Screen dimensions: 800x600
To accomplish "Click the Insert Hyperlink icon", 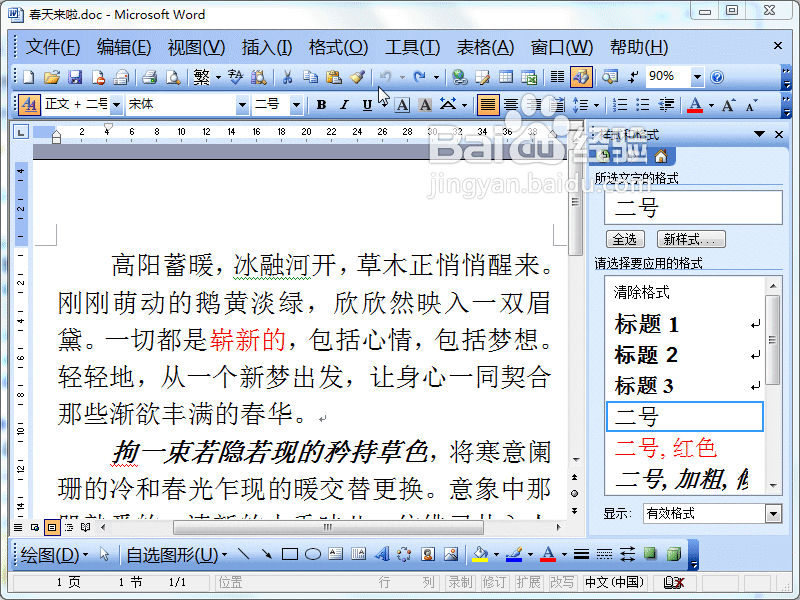I will 459,76.
